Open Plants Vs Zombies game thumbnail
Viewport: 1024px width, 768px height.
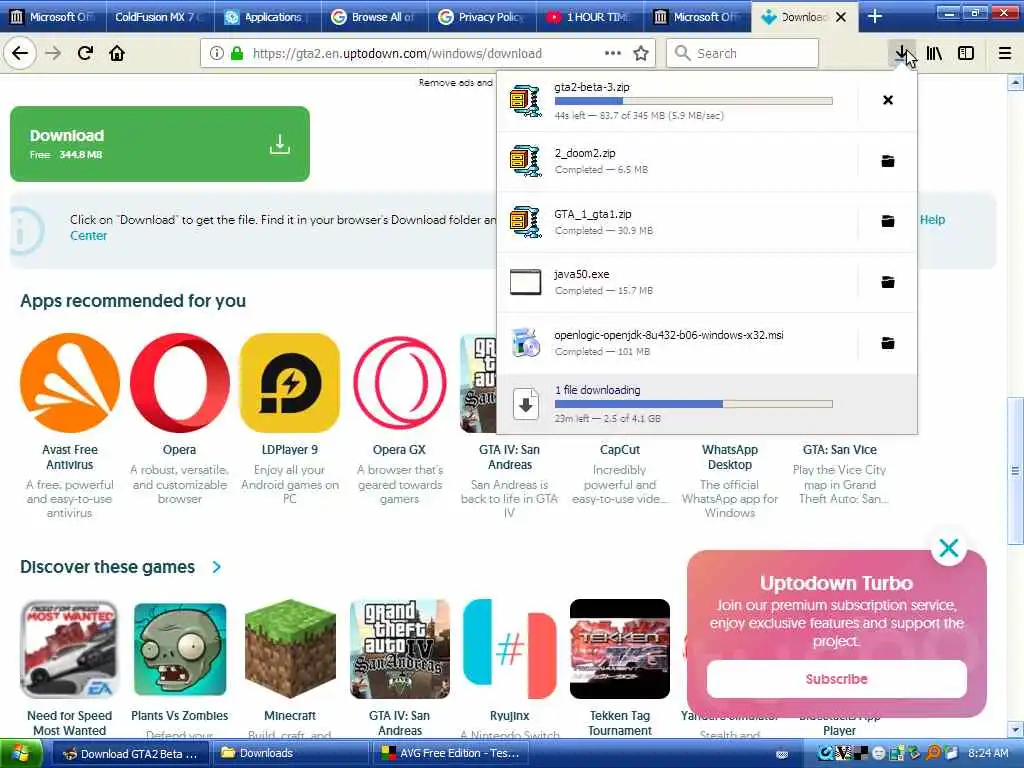click(180, 649)
